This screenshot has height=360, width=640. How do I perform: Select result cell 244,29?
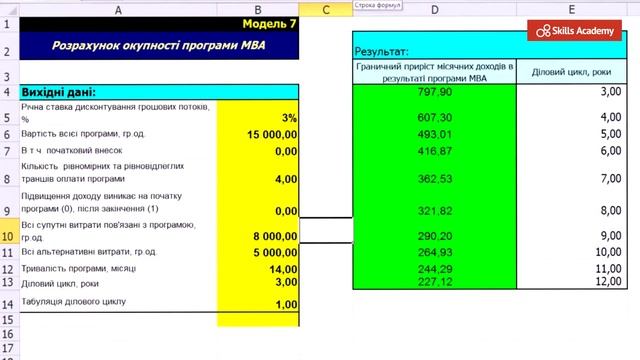tap(435, 269)
